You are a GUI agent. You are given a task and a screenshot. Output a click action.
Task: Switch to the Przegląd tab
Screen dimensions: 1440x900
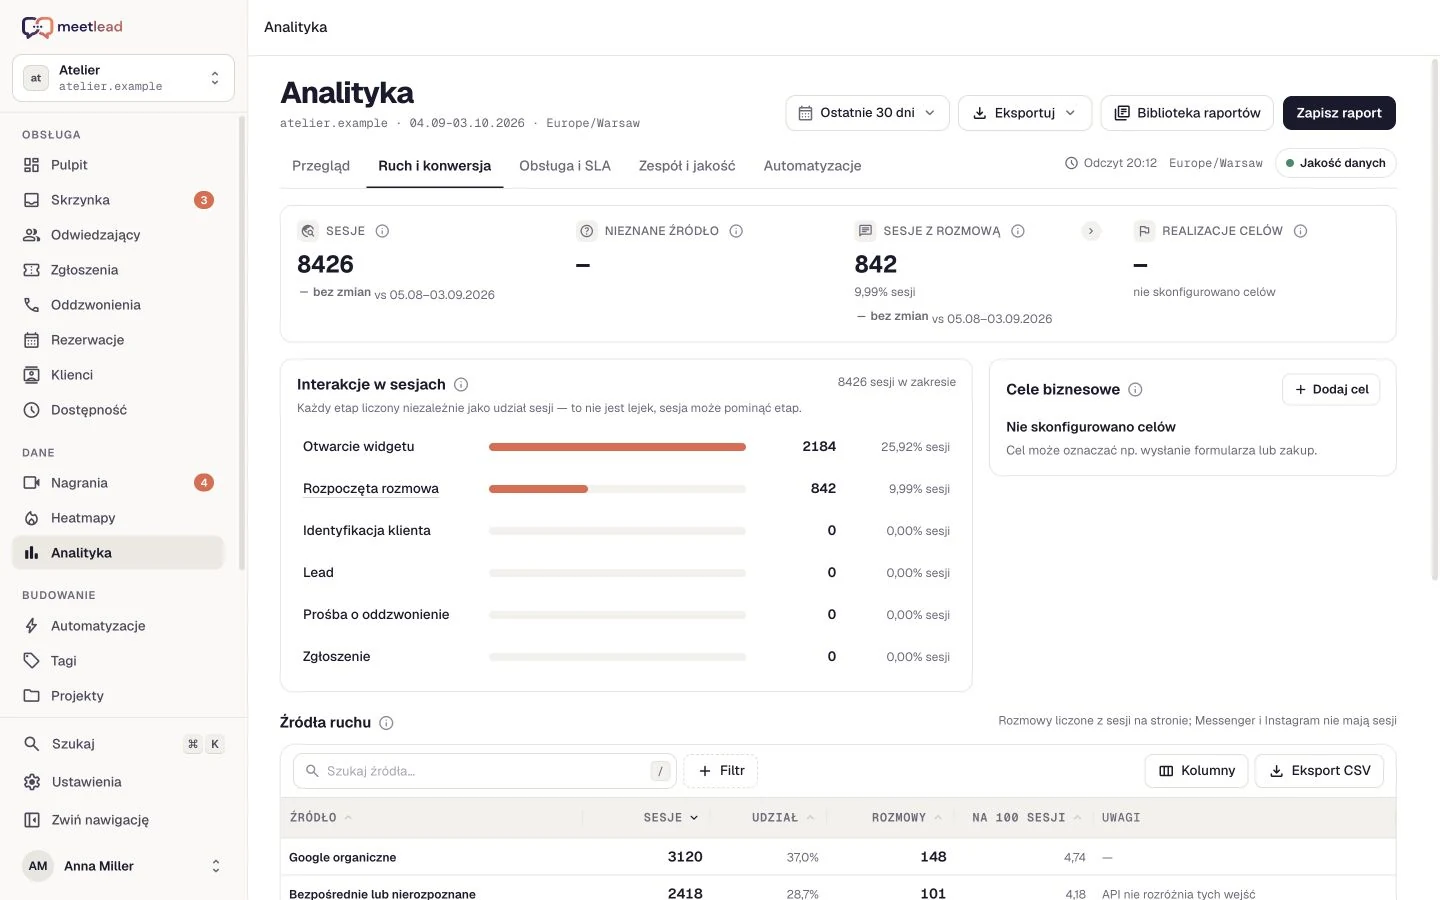pyautogui.click(x=321, y=166)
